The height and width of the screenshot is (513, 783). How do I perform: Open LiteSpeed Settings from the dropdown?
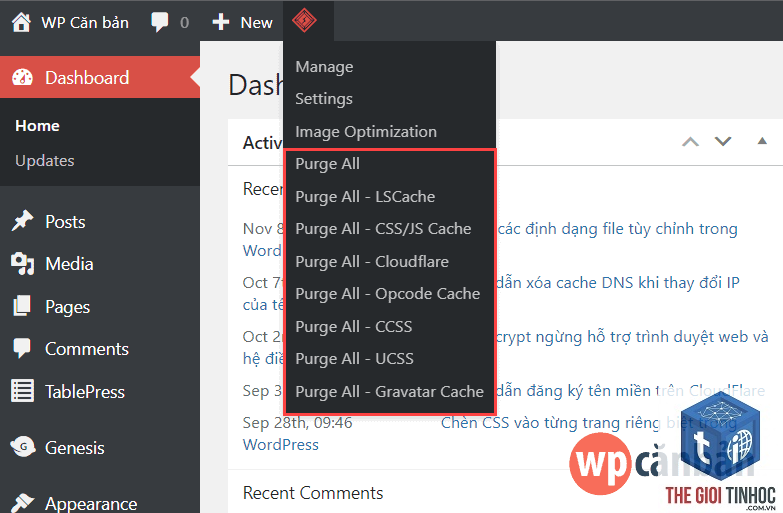[324, 99]
